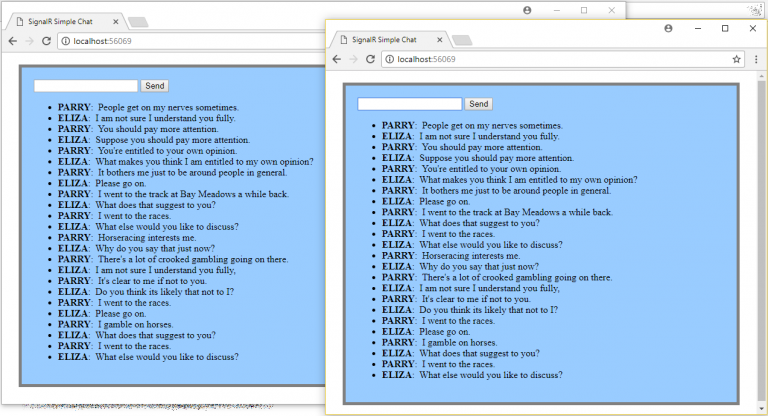Select the SignalR Simple Chat tab in the front window

pos(385,40)
